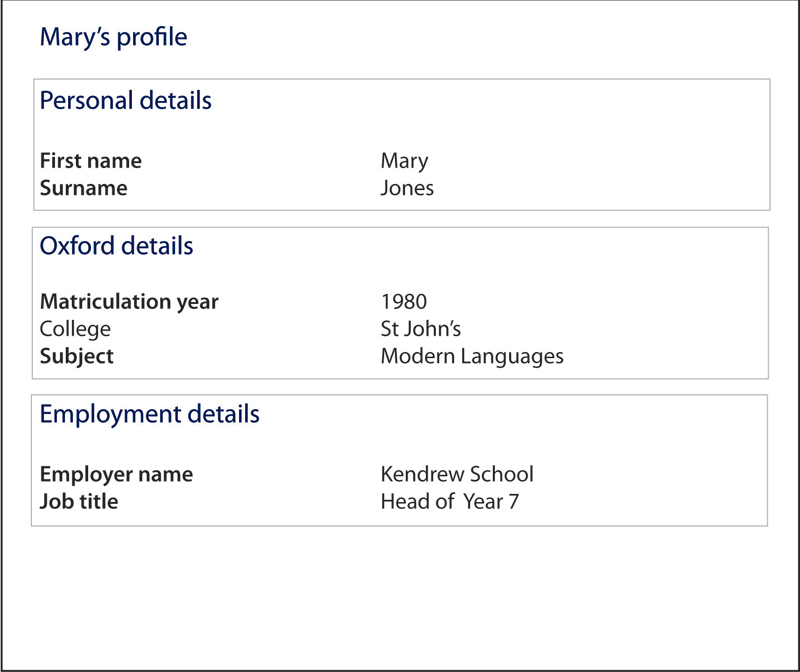Click the Employer name label
The width and height of the screenshot is (800, 672).
[x=116, y=475]
